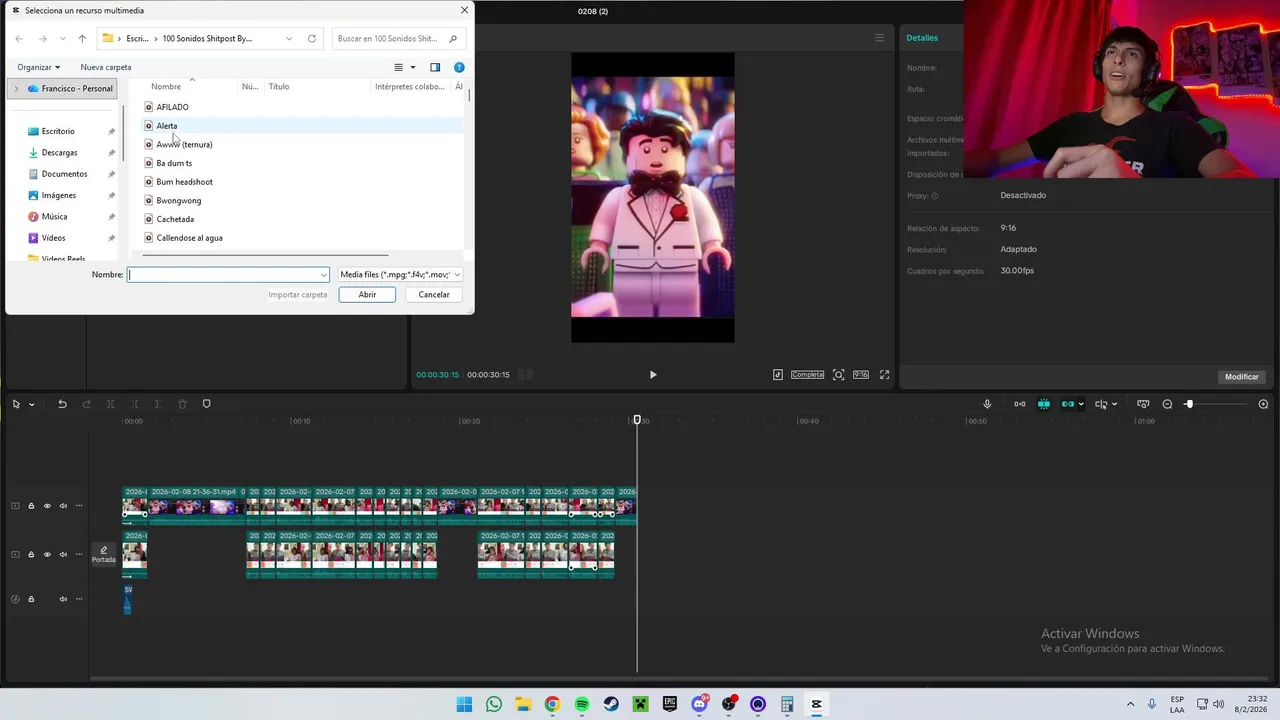The height and width of the screenshot is (720, 1280).
Task: Click Importar carpeta in the dialog
Action: (x=298, y=294)
